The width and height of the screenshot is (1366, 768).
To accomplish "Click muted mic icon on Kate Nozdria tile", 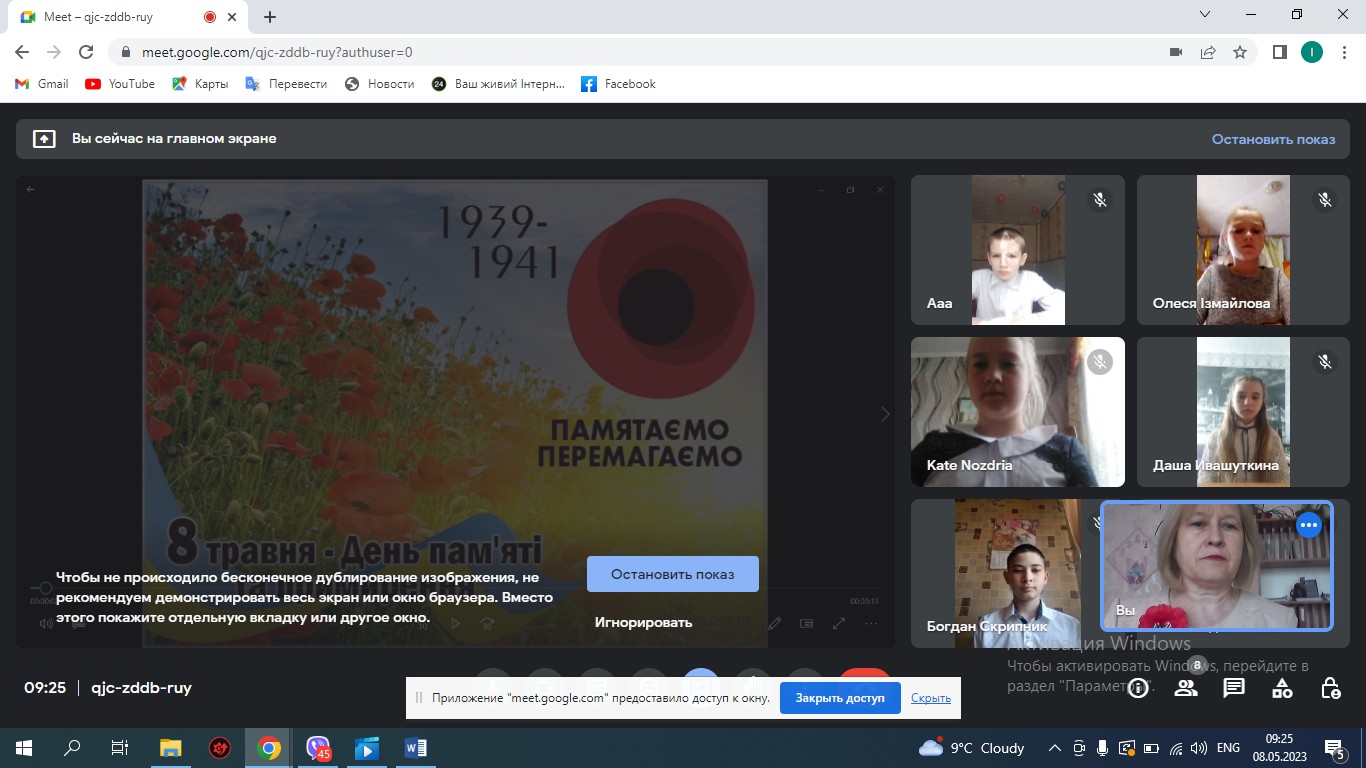I will pyautogui.click(x=1100, y=362).
